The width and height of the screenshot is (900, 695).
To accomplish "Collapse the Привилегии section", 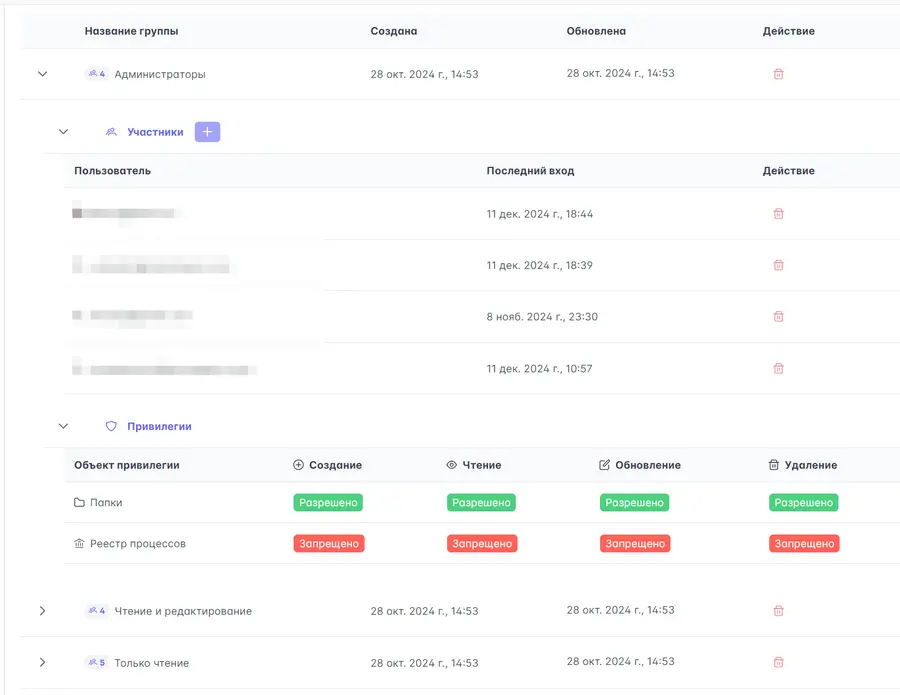I will [64, 426].
